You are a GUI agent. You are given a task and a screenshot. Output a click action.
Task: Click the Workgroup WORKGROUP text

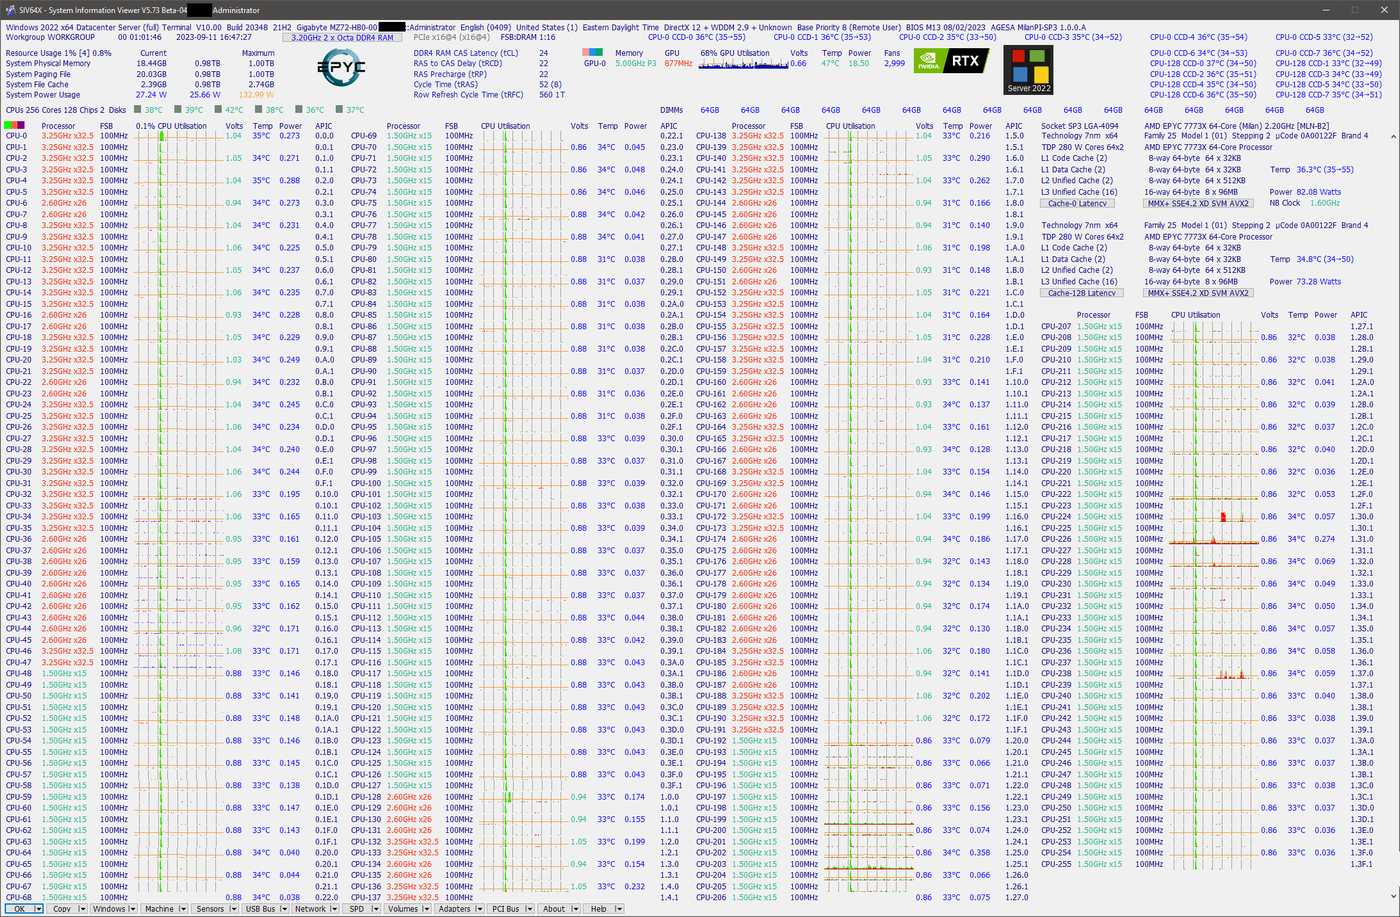[50, 37]
